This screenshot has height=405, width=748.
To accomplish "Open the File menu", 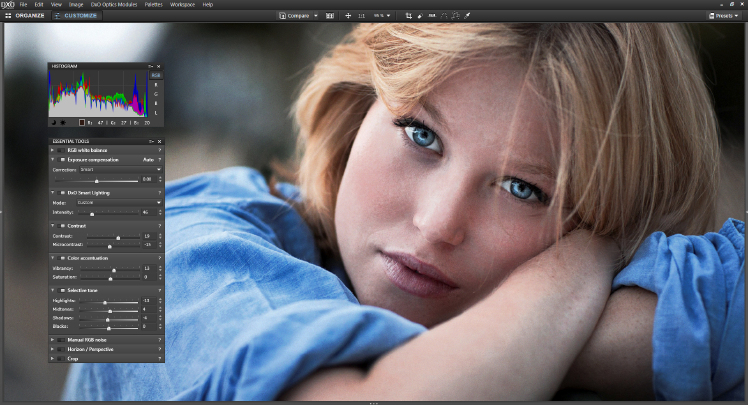I will pos(23,4).
